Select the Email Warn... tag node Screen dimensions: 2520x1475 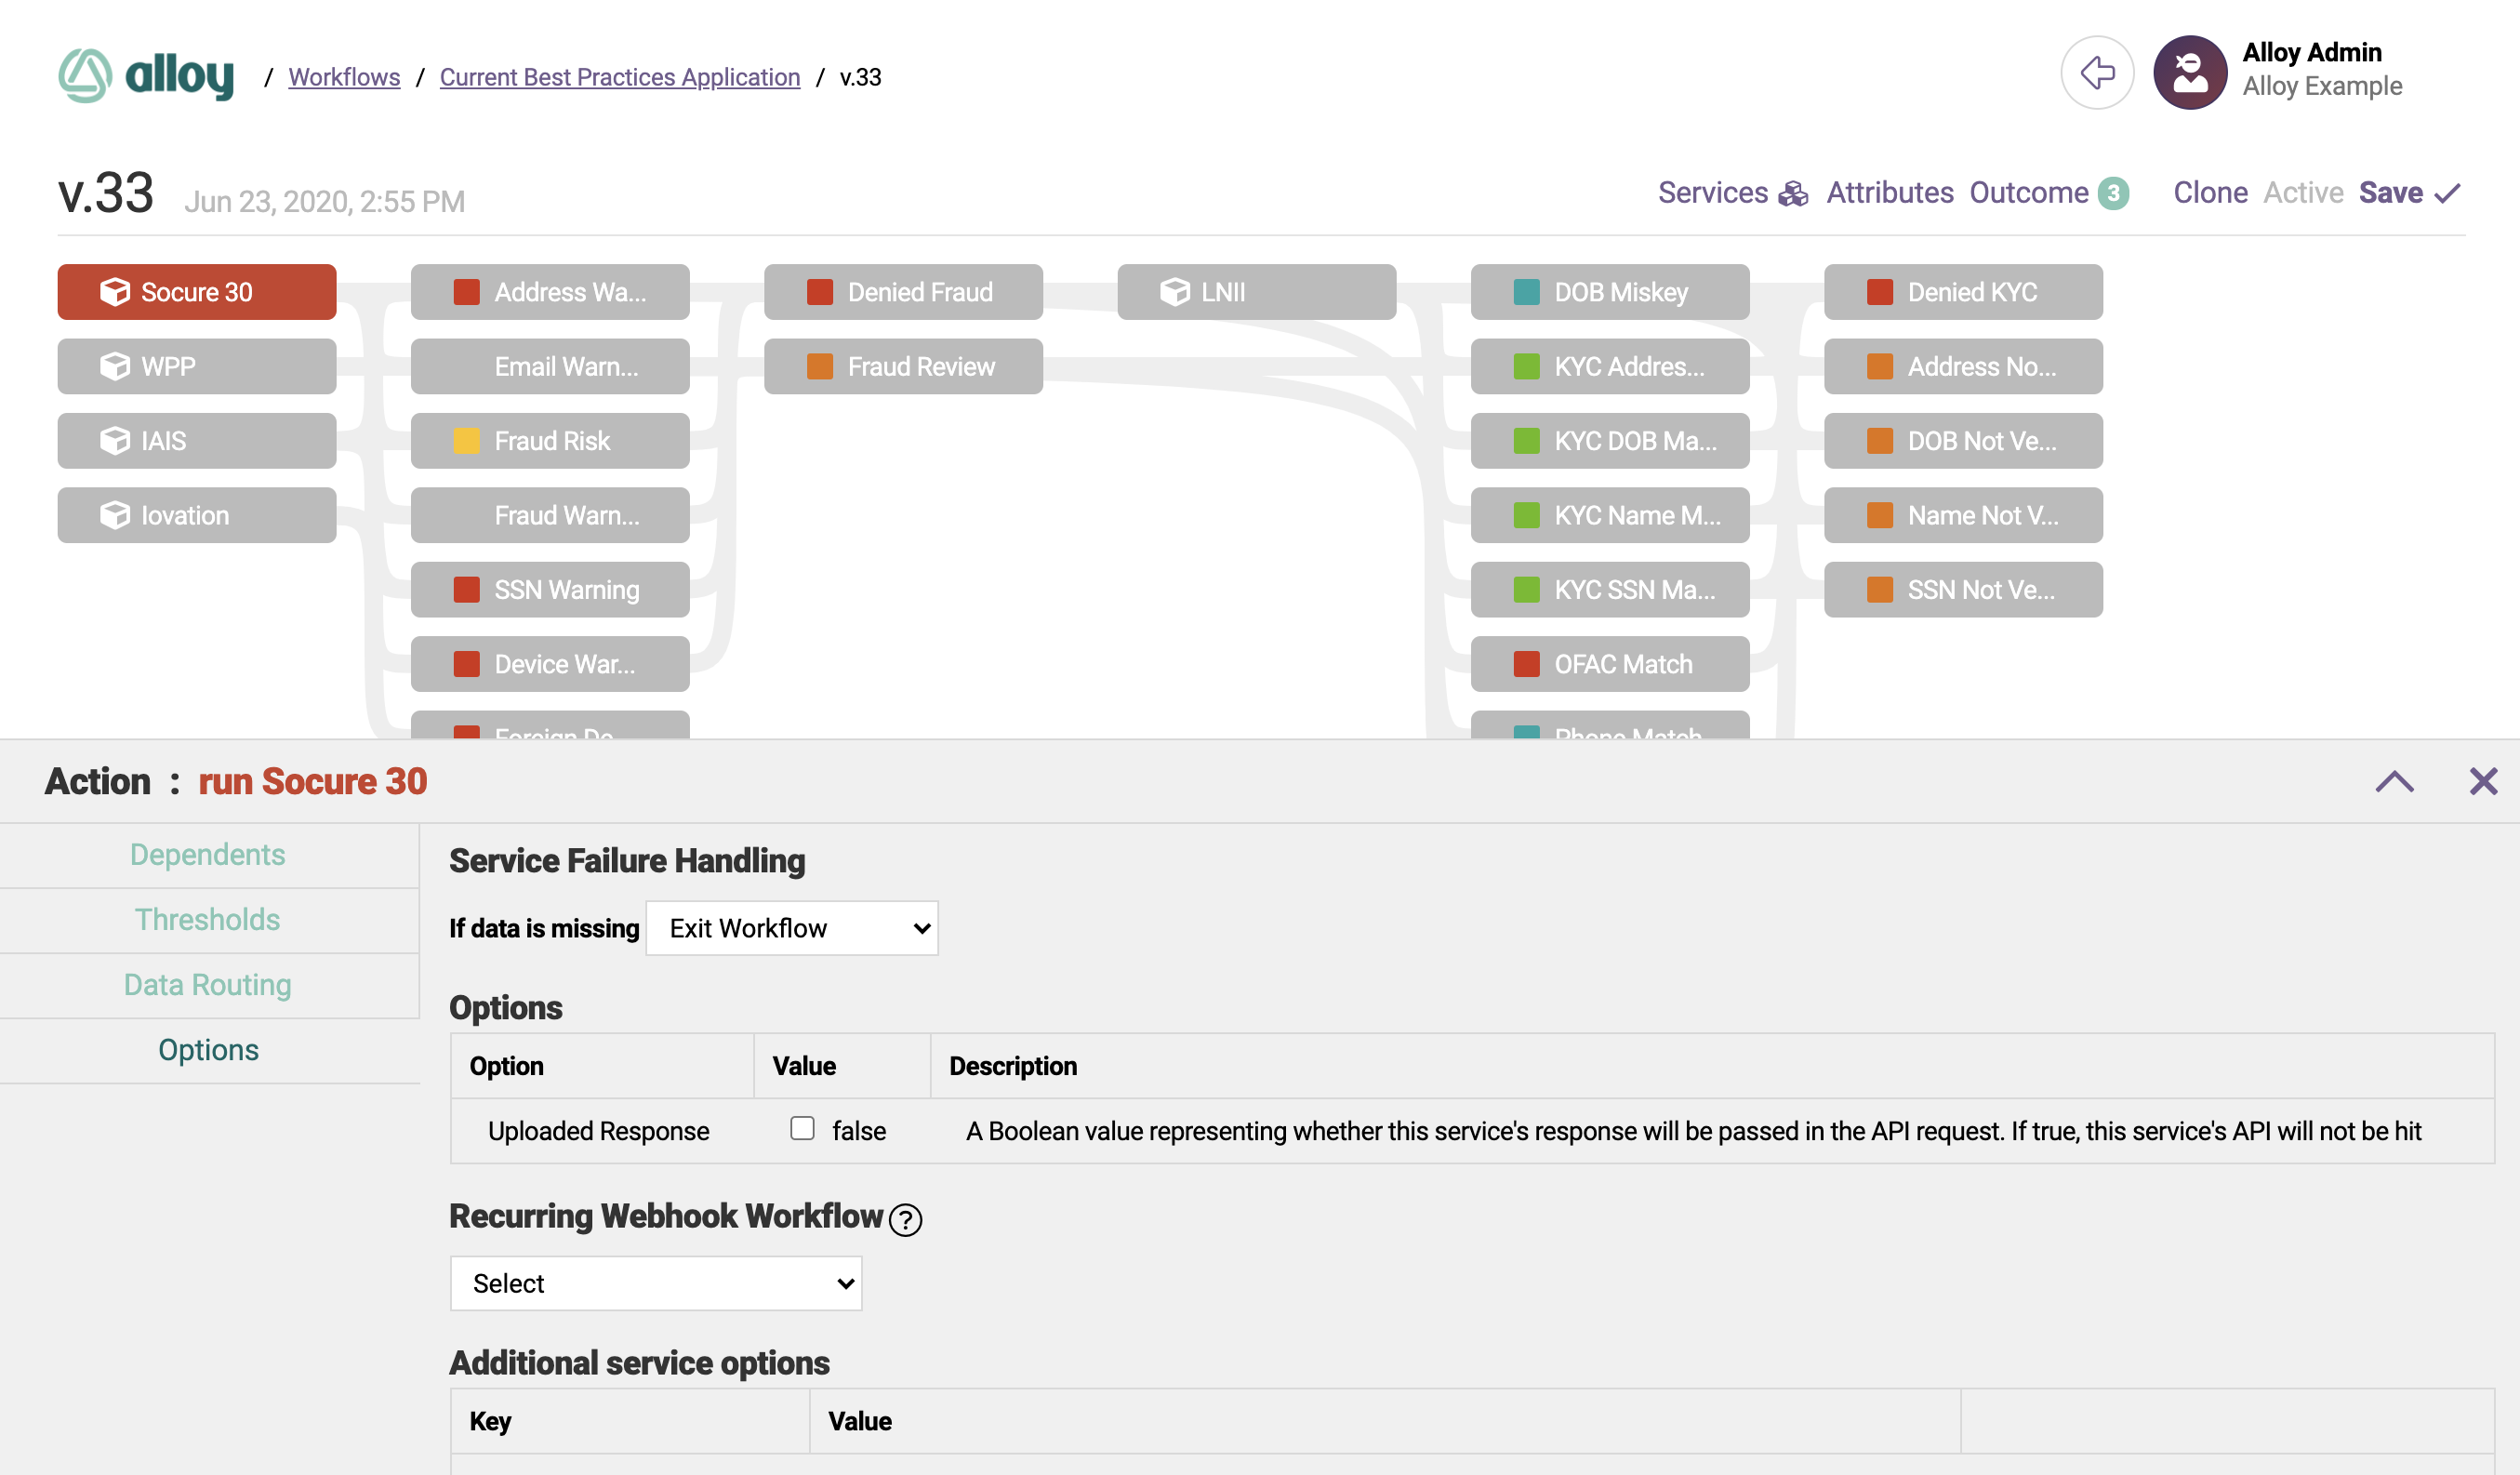click(550, 366)
